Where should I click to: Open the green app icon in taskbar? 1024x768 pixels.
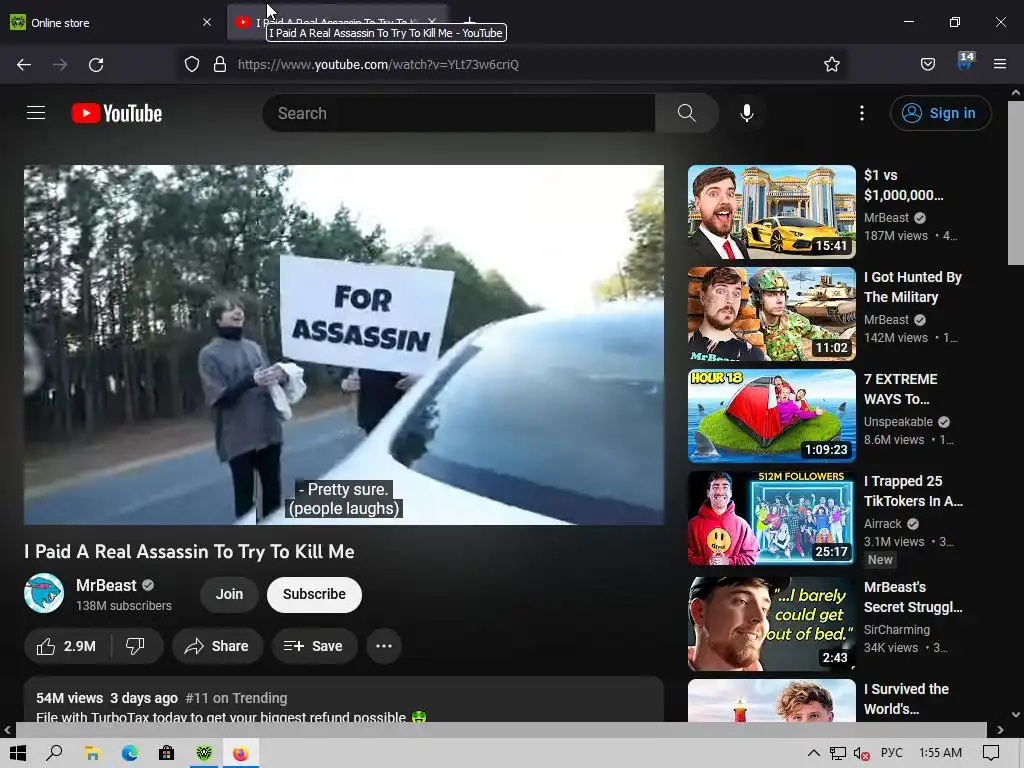click(204, 754)
